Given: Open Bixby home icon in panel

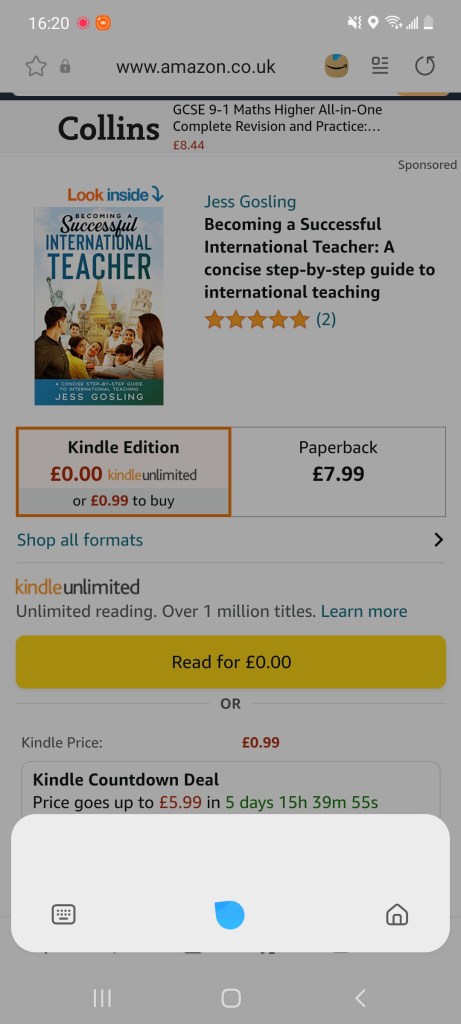Looking at the screenshot, I should pos(397,914).
